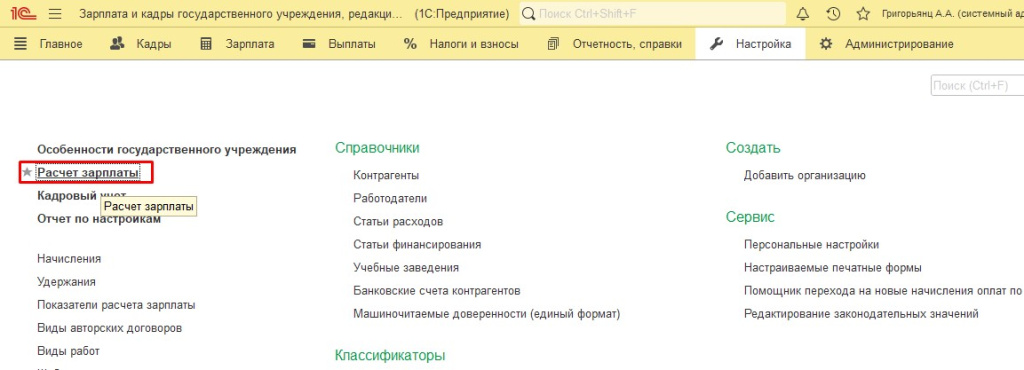Viewport: 1024px width, 370px height.
Task: Click the Классификаторы group heading
Action: 390,356
